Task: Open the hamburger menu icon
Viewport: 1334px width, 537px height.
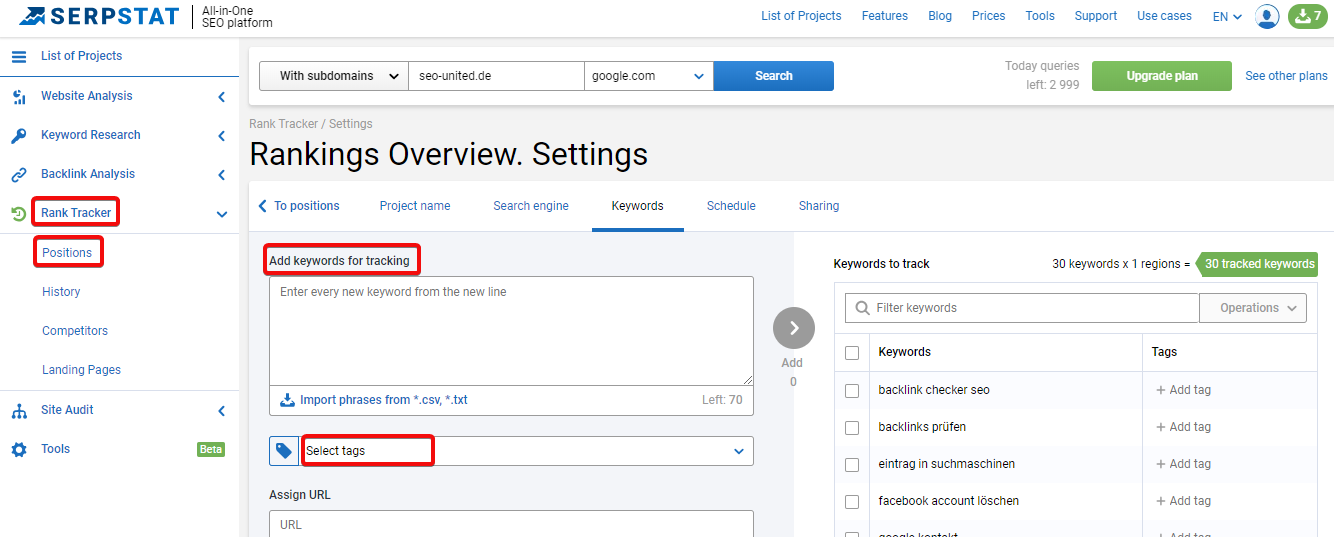Action: (19, 56)
